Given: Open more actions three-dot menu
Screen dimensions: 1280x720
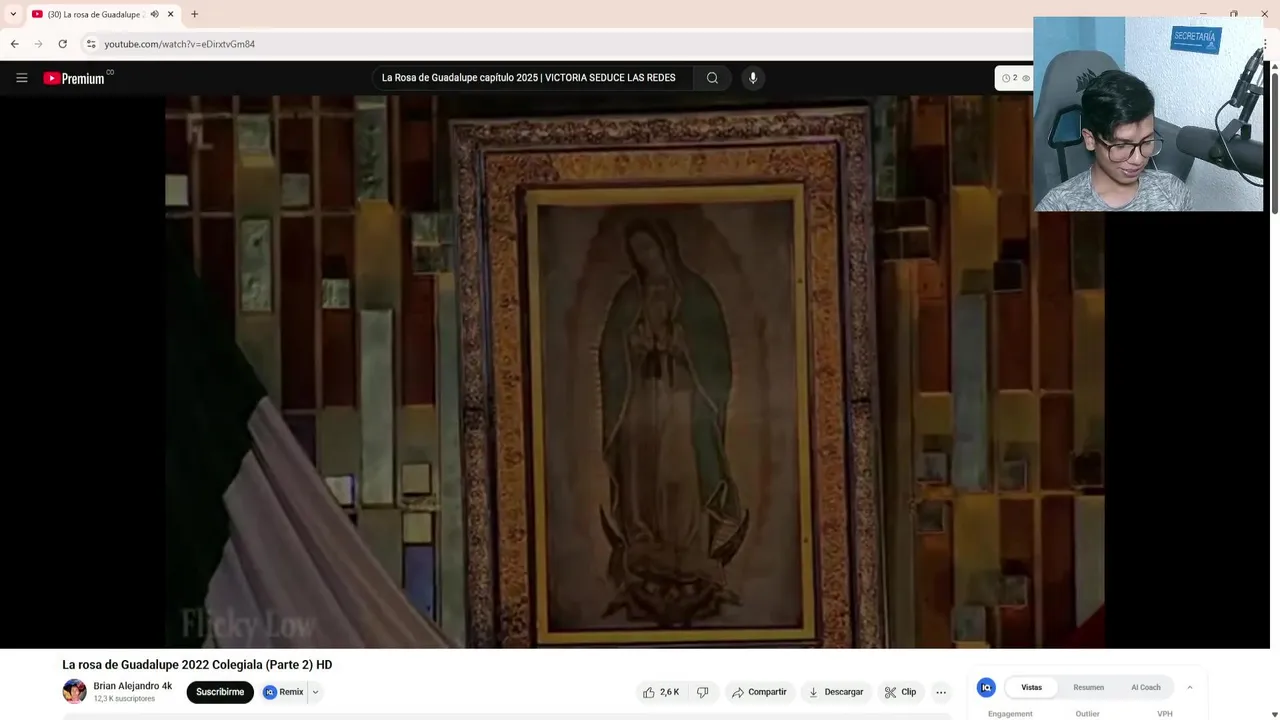Looking at the screenshot, I should pyautogui.click(x=941, y=692).
